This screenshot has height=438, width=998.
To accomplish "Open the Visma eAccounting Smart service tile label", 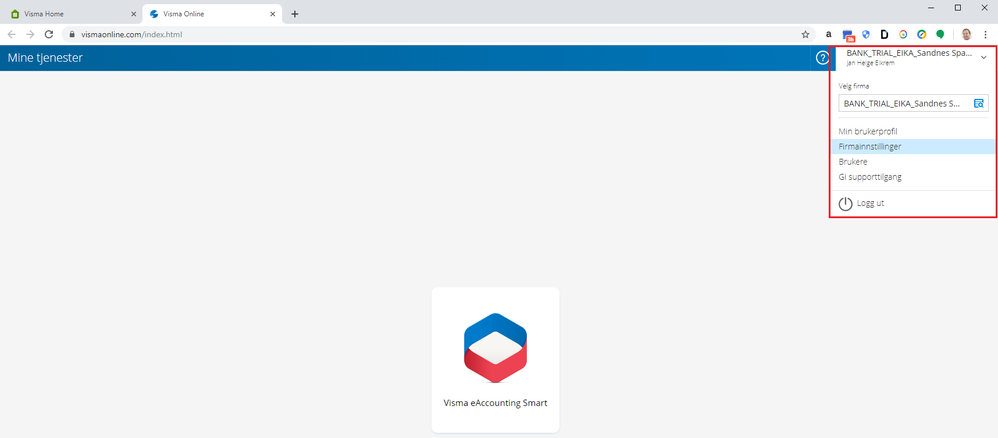I will (x=495, y=403).
